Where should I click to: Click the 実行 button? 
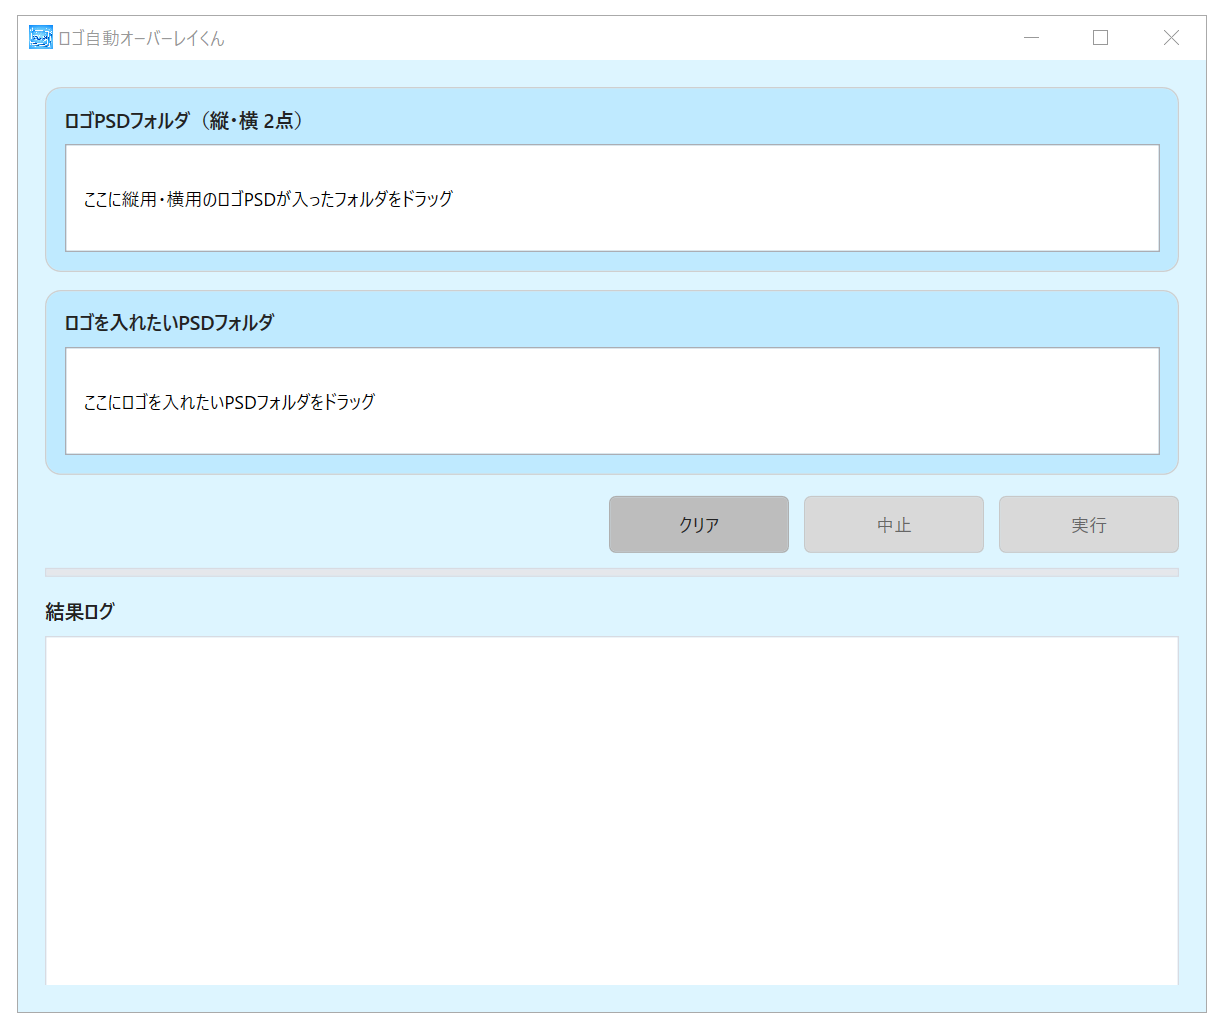click(1089, 524)
